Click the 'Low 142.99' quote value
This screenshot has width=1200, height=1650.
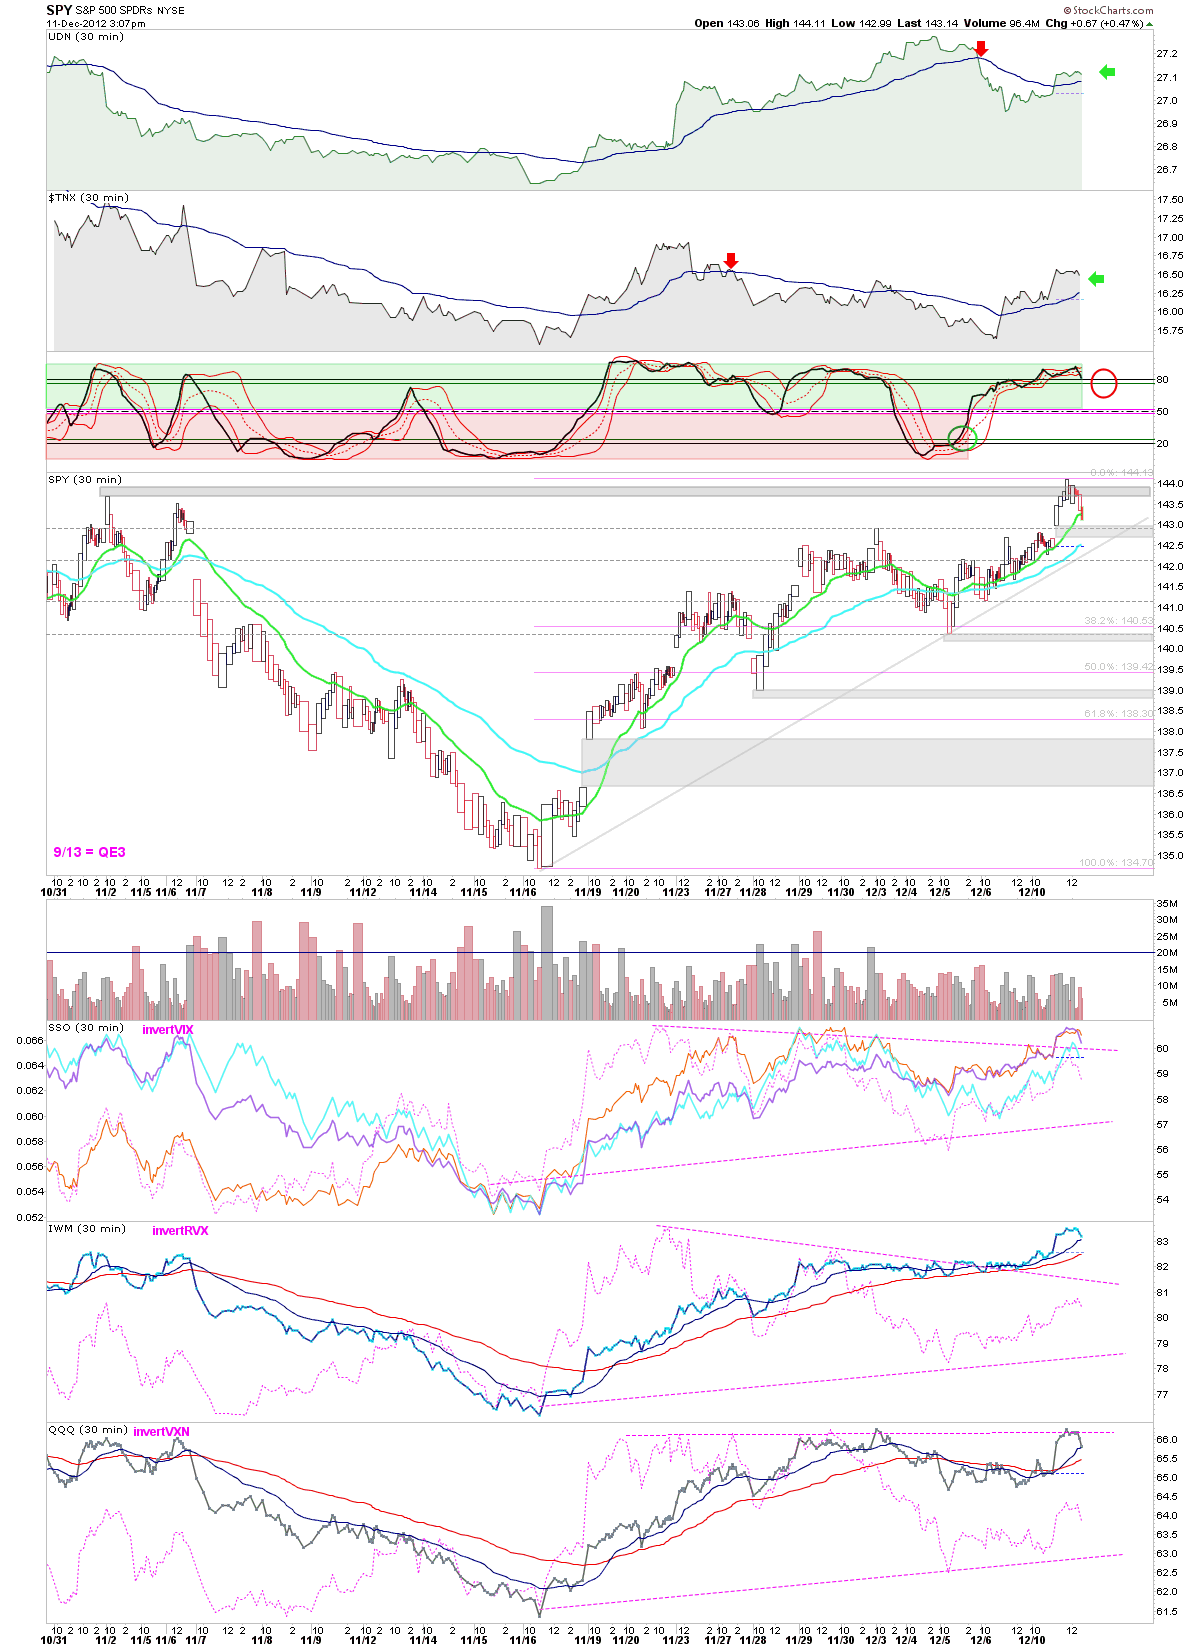pos(861,23)
